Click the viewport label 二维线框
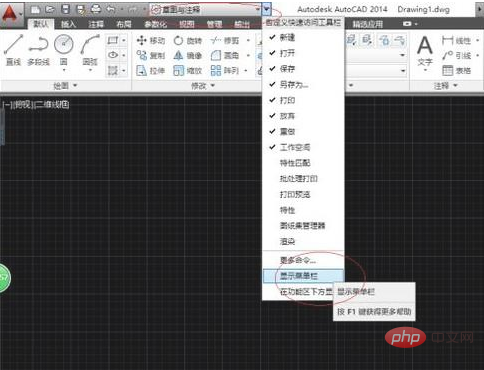 pos(52,105)
